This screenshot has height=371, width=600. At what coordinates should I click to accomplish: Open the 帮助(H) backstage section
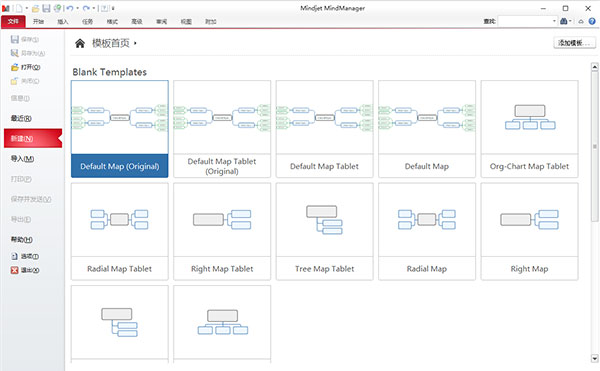(21, 239)
